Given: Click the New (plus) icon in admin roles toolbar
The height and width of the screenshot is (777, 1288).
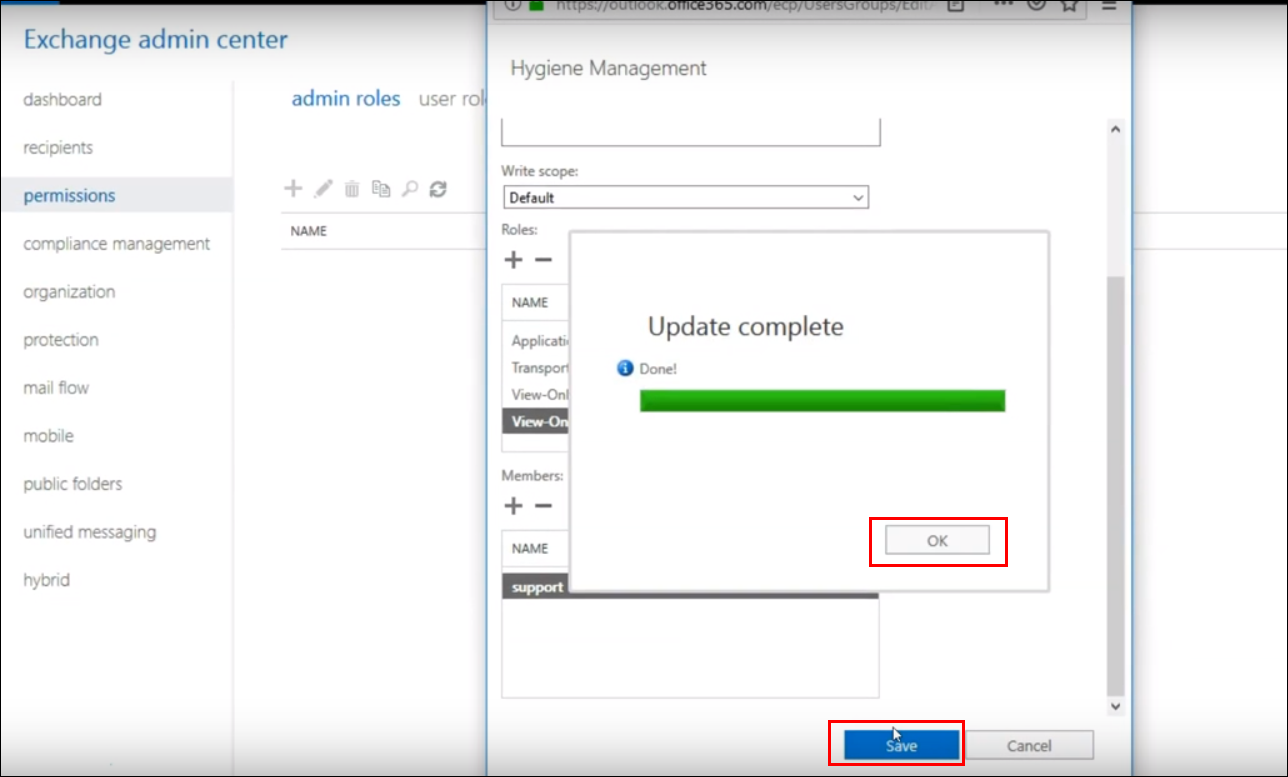Looking at the screenshot, I should (x=293, y=188).
